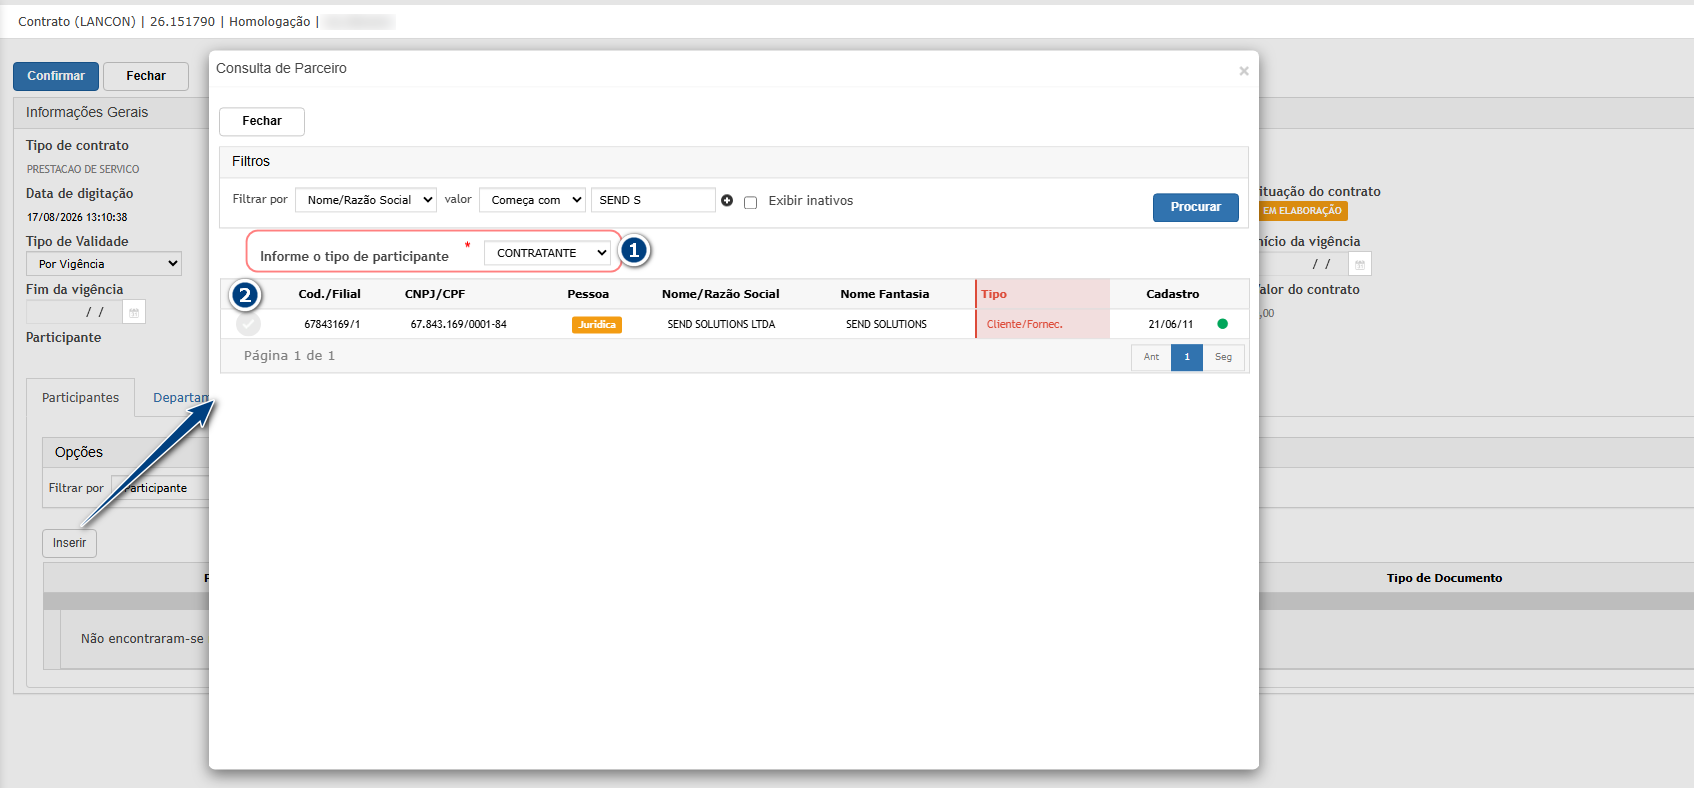Open the Fim da vigência calendar icon
Screen dimensions: 1694x788
[134, 312]
